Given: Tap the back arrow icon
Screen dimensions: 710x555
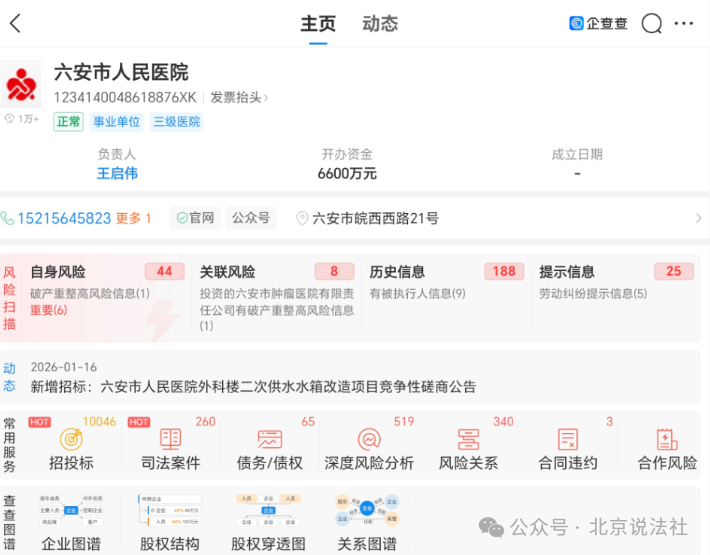Looking at the screenshot, I should point(15,24).
